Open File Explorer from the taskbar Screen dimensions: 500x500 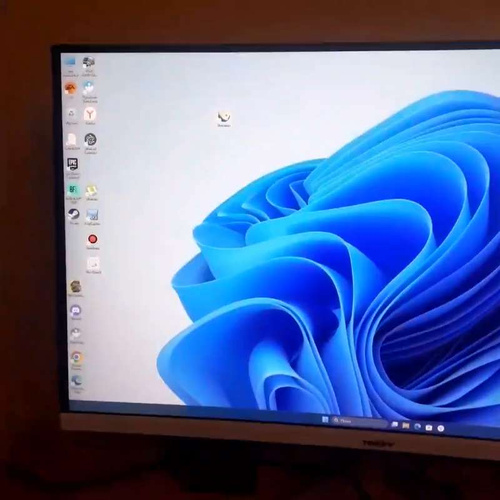406,425
